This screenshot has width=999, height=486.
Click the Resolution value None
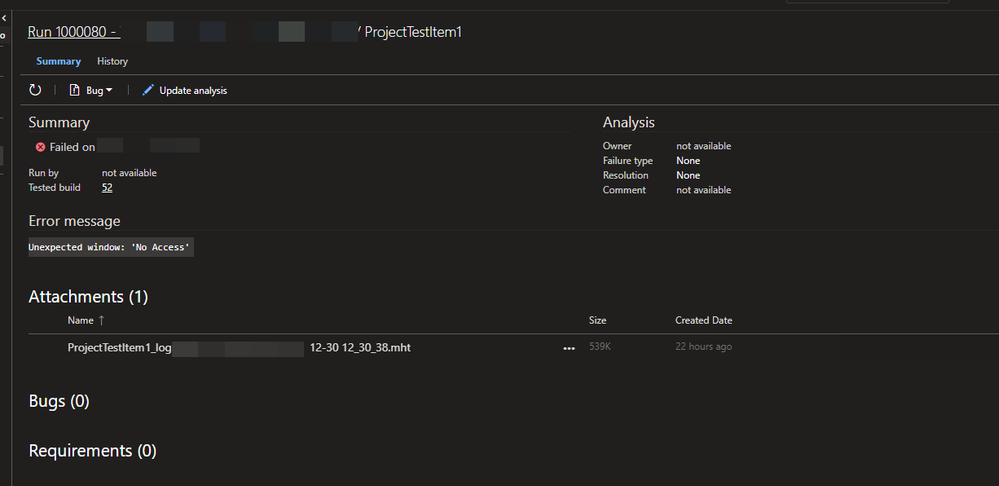tap(687, 175)
